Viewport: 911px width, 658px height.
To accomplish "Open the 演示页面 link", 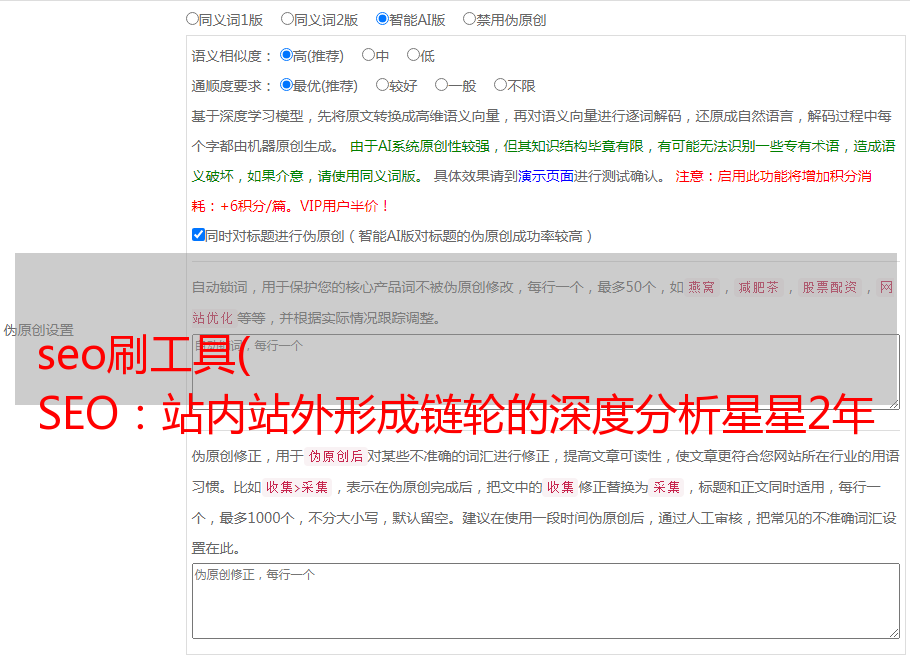I will coord(546,176).
